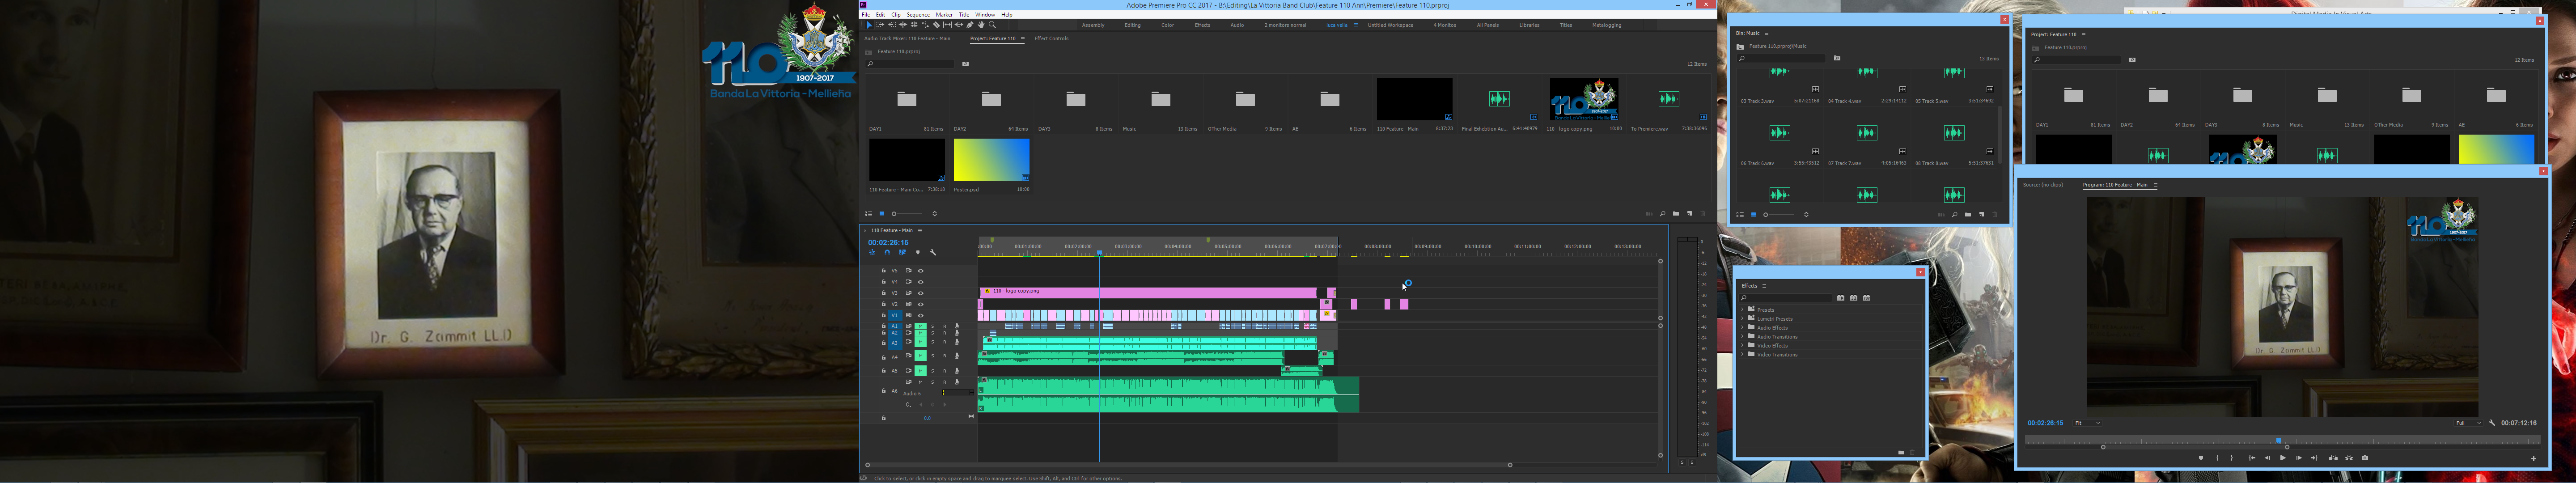Switch to the All Panels workspace
2576x483 pixels.
1488,25
